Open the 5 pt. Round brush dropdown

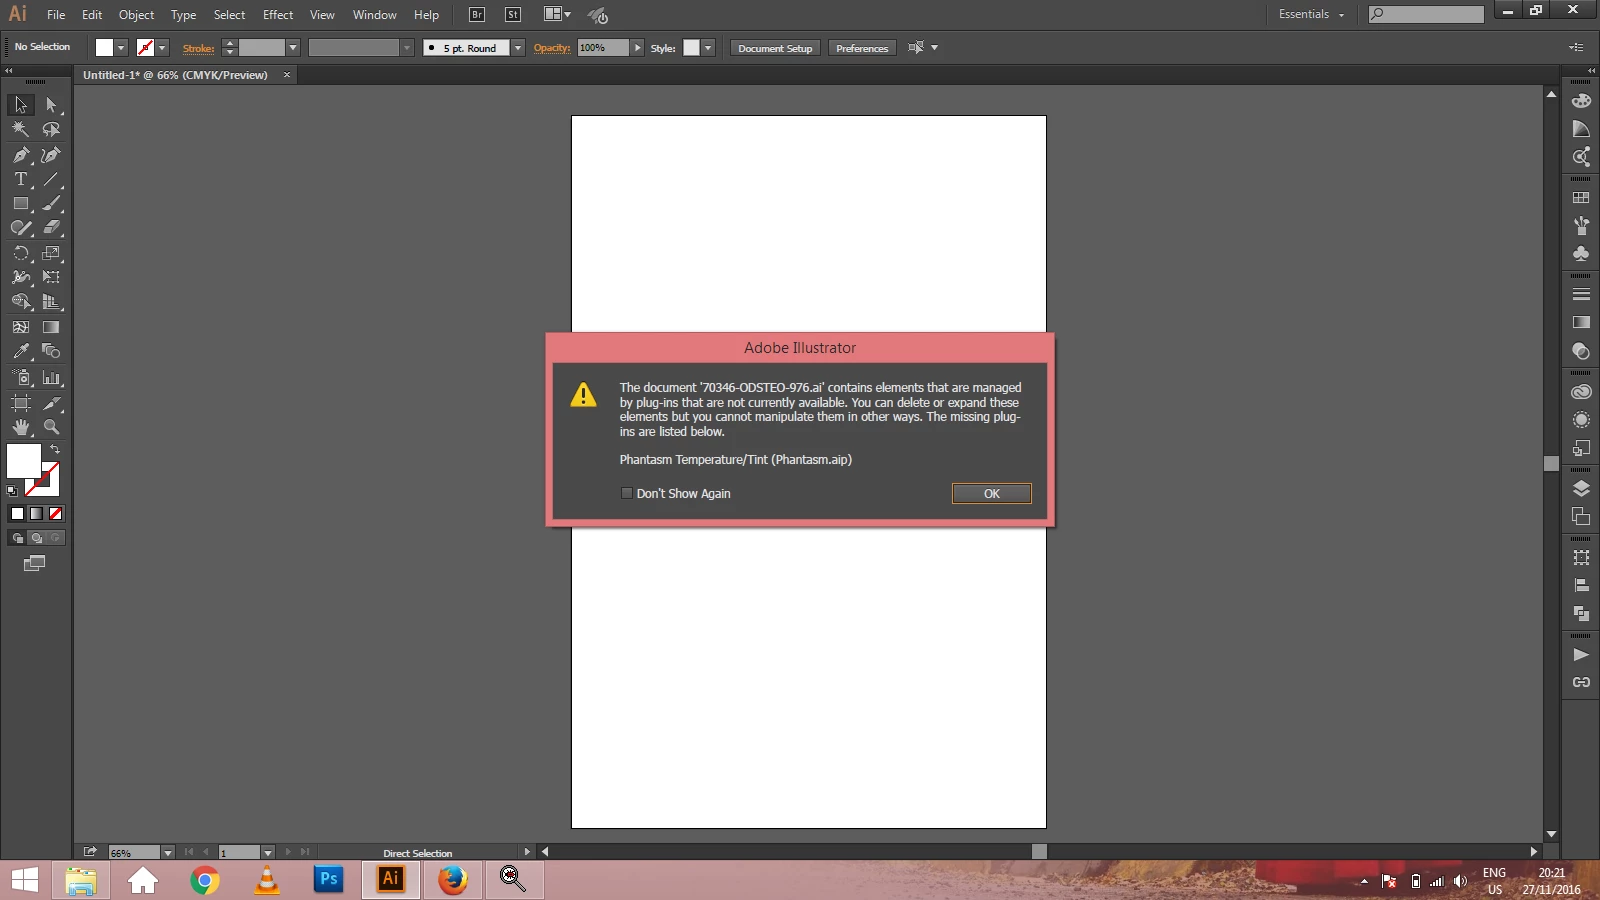[518, 48]
